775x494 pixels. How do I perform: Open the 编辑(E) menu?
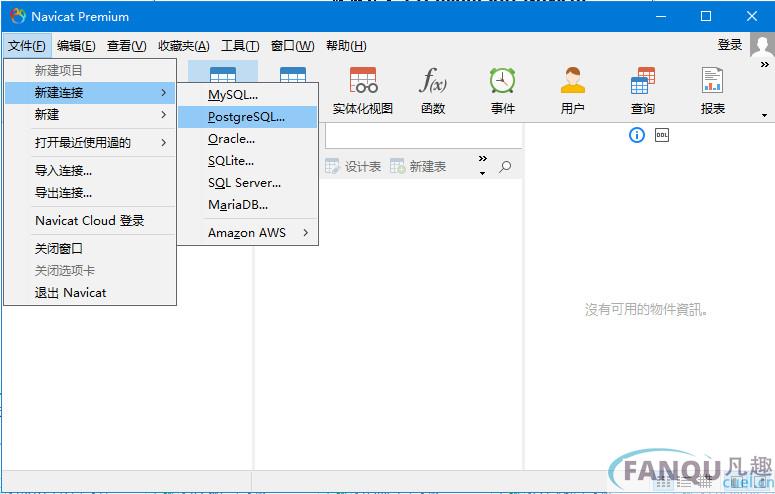click(76, 46)
